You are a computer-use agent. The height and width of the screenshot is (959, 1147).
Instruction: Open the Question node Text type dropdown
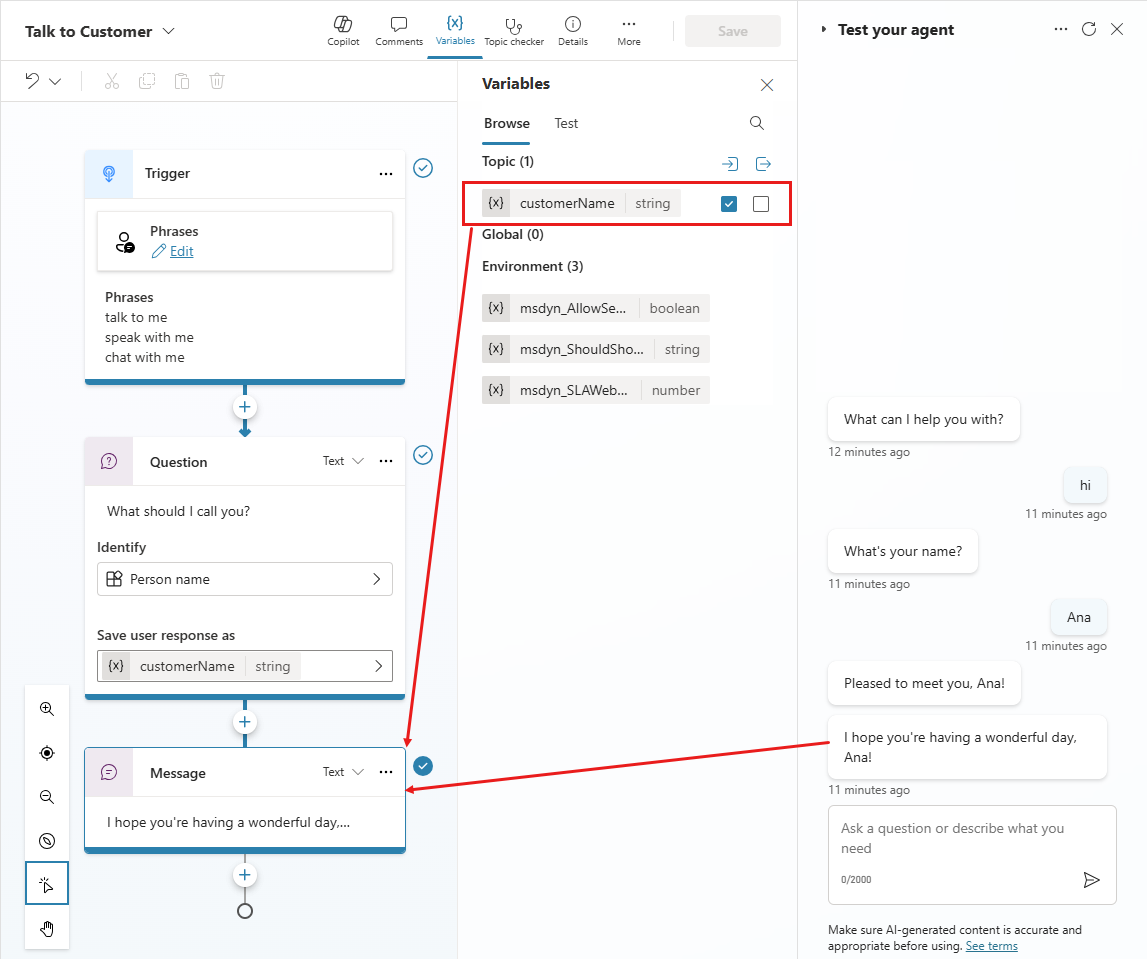pyautogui.click(x=343, y=461)
